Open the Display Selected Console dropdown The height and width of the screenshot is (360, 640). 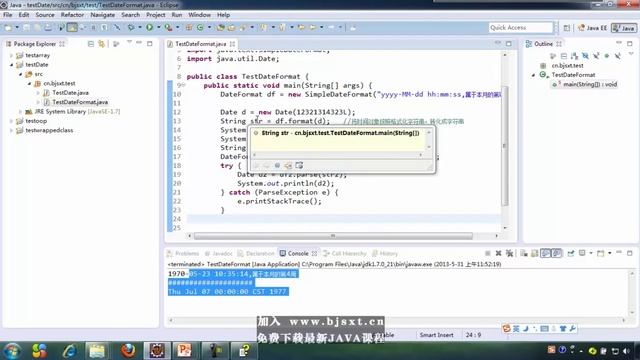(x=591, y=253)
